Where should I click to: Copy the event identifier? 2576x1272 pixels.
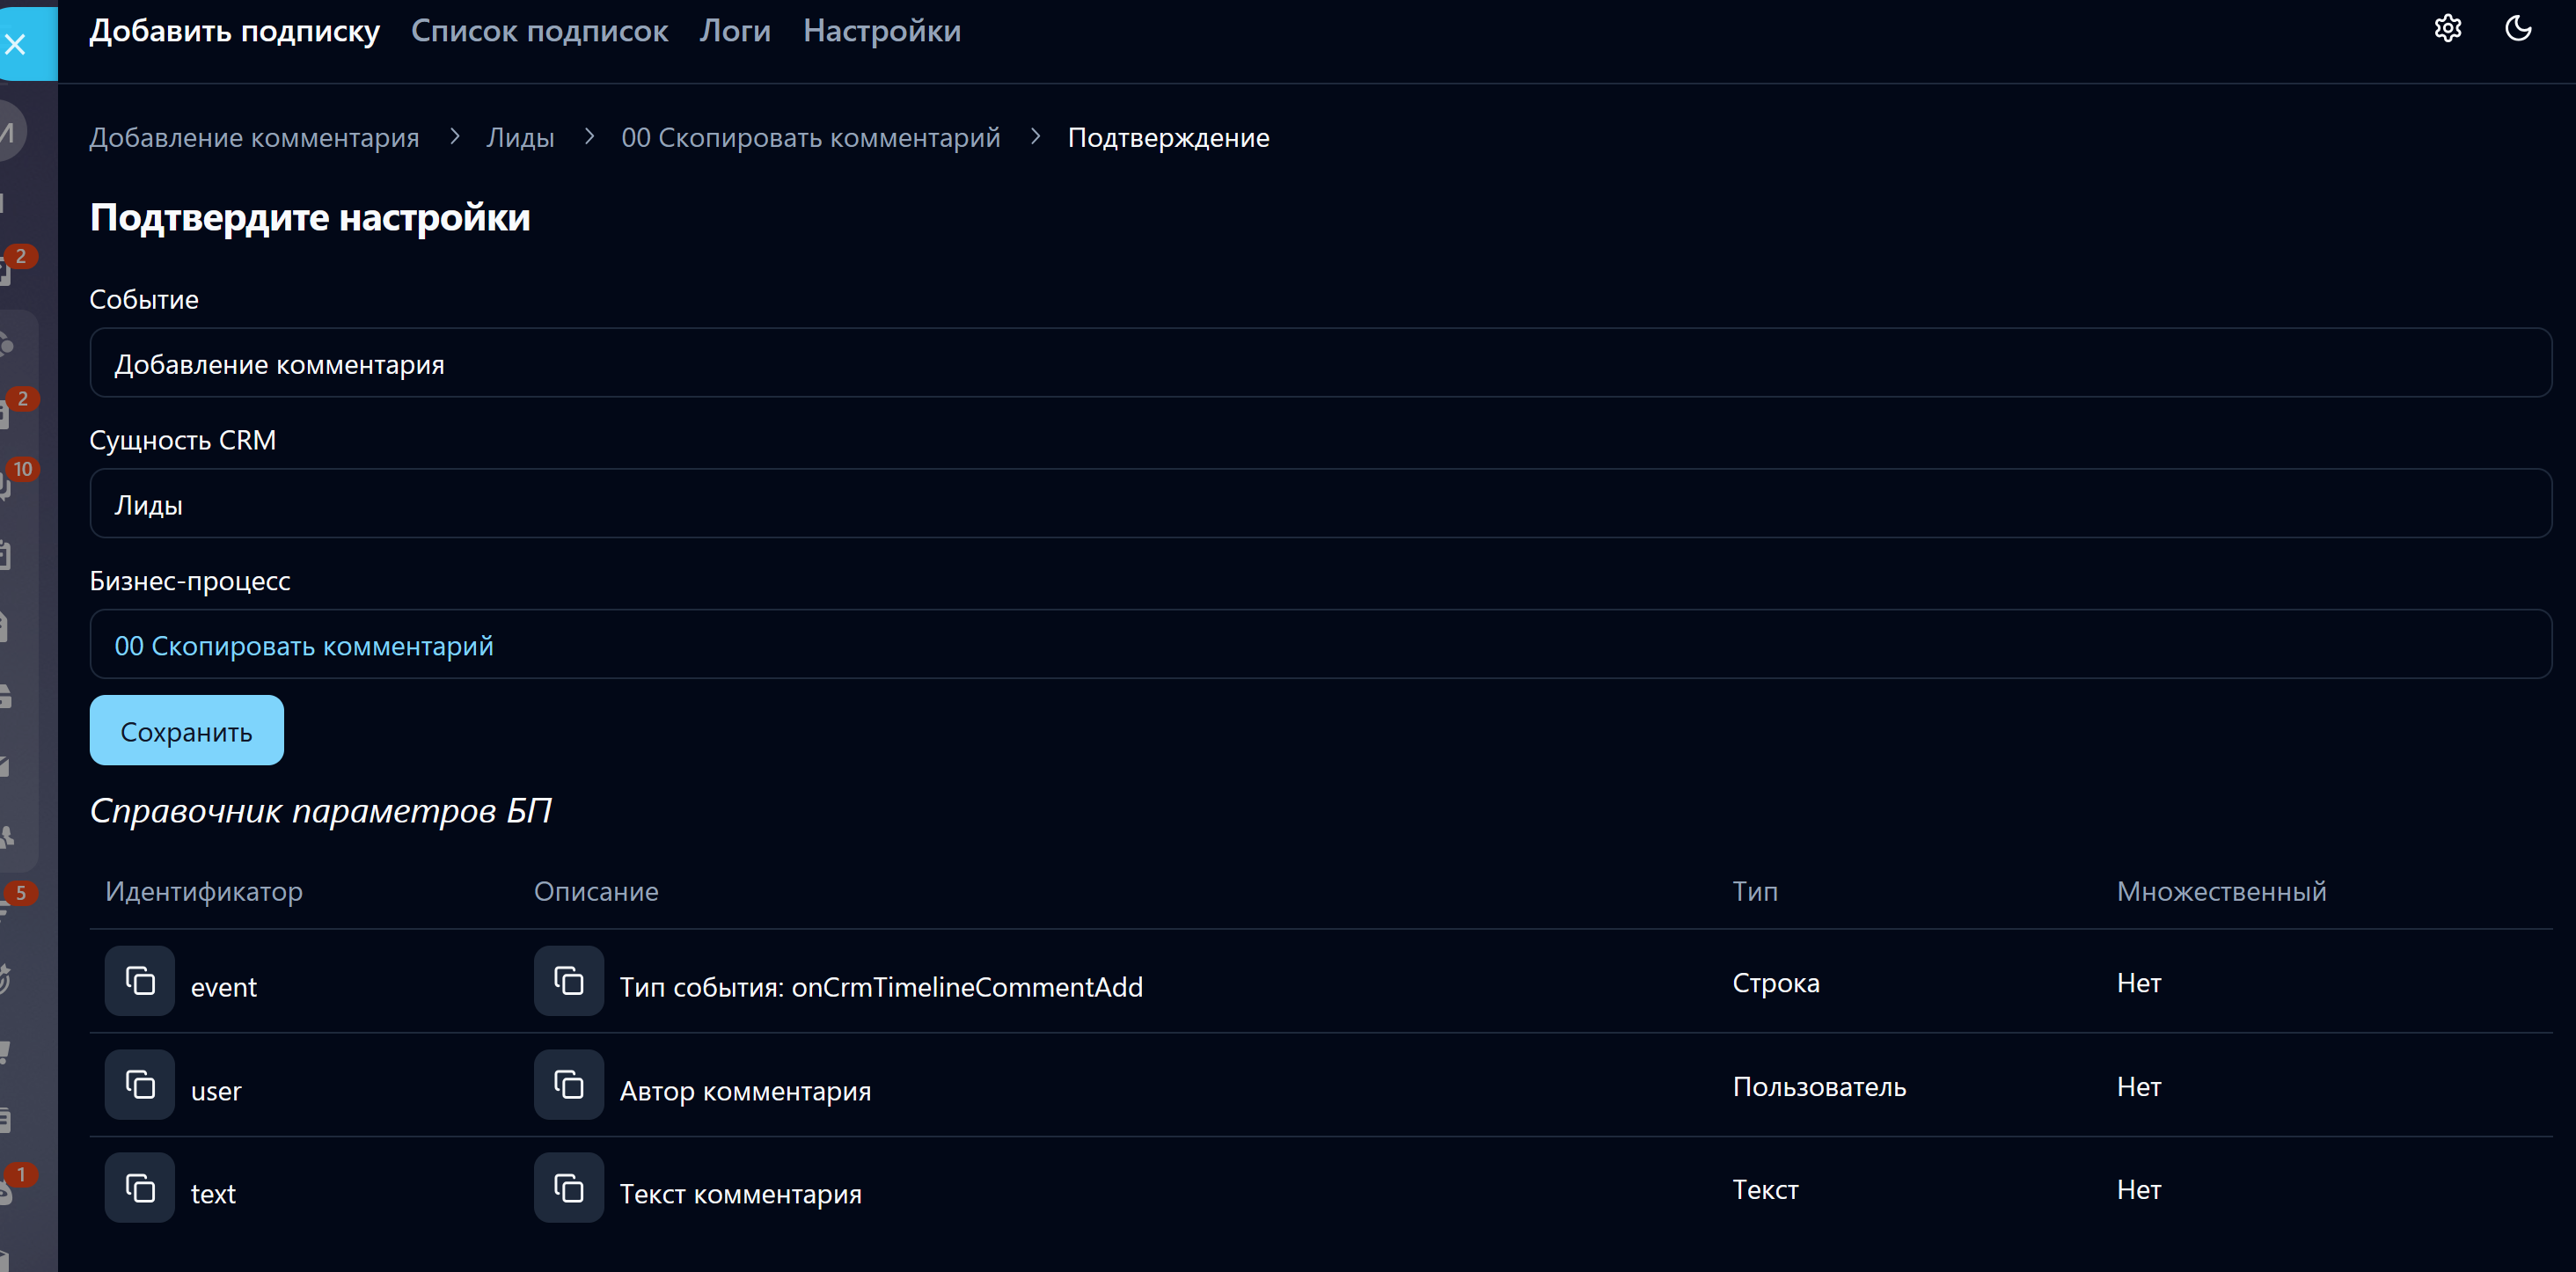tap(140, 981)
